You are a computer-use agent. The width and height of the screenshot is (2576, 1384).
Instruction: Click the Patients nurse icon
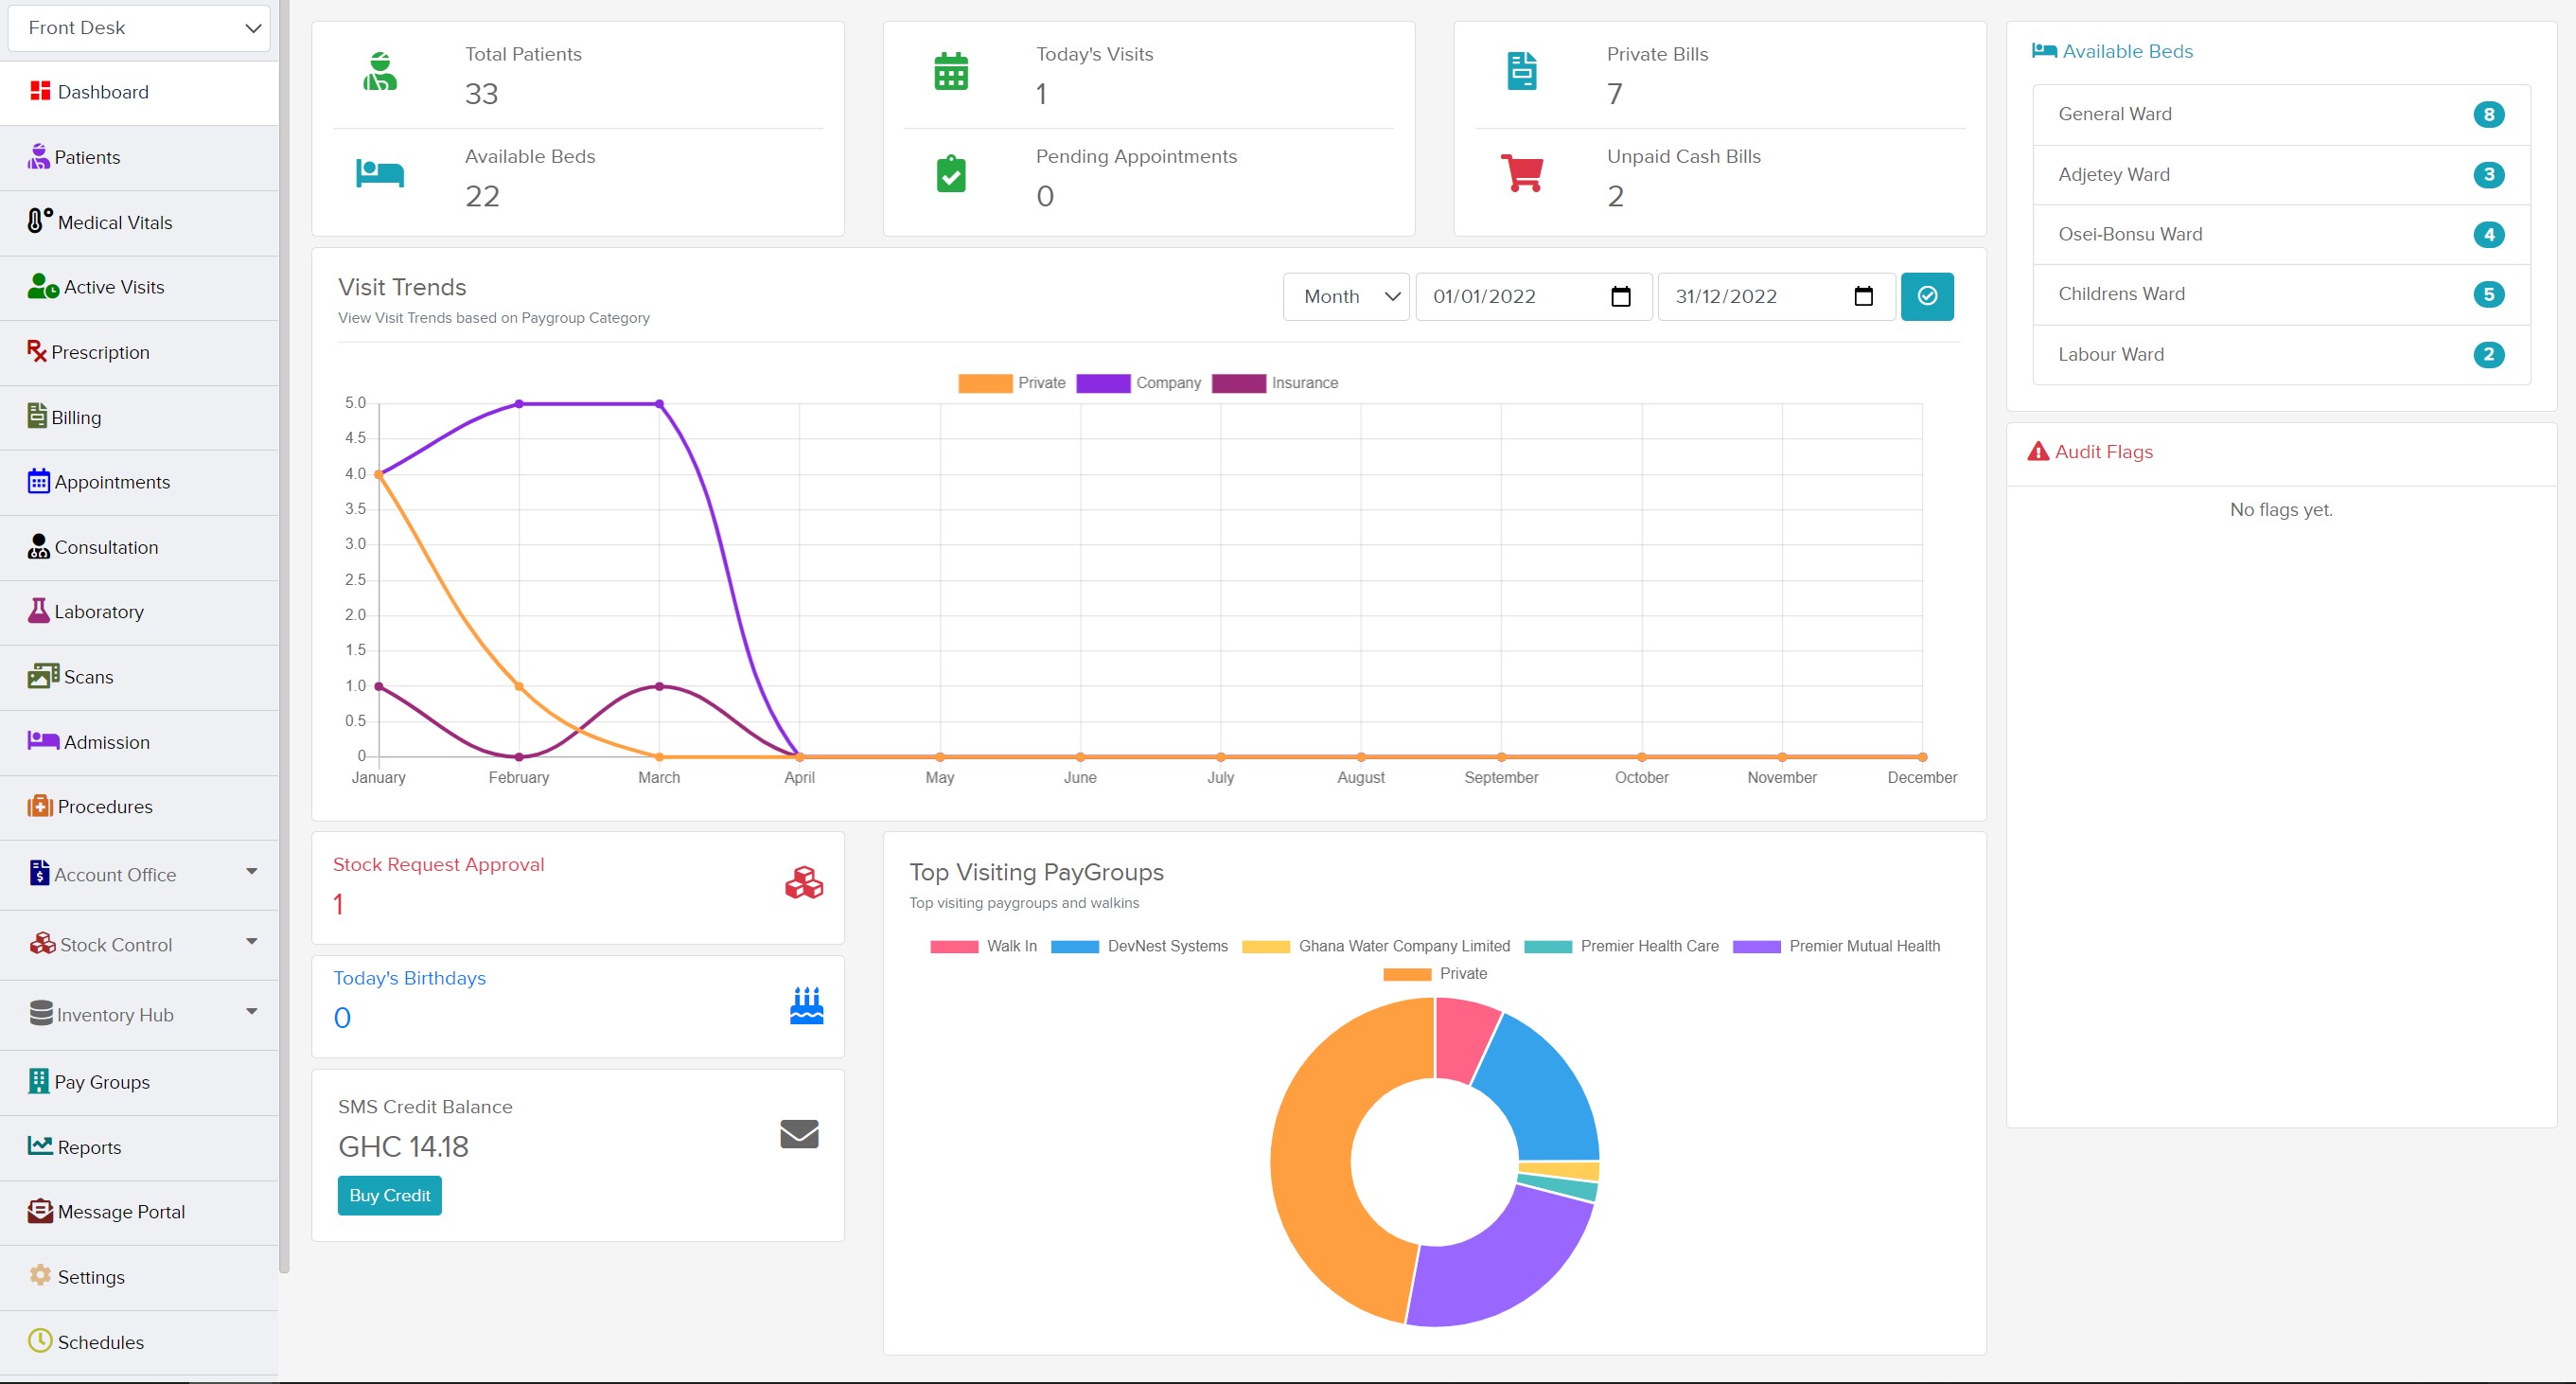point(39,156)
